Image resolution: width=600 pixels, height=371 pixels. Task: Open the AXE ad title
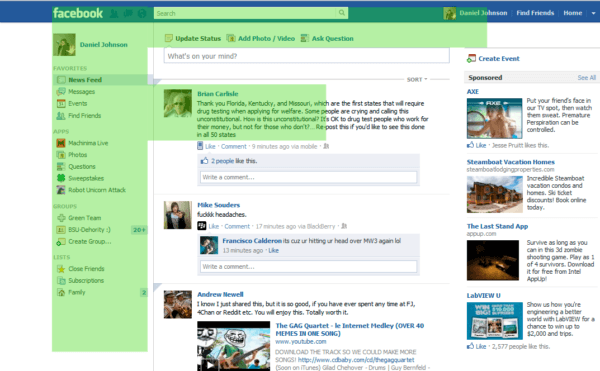pyautogui.click(x=473, y=91)
